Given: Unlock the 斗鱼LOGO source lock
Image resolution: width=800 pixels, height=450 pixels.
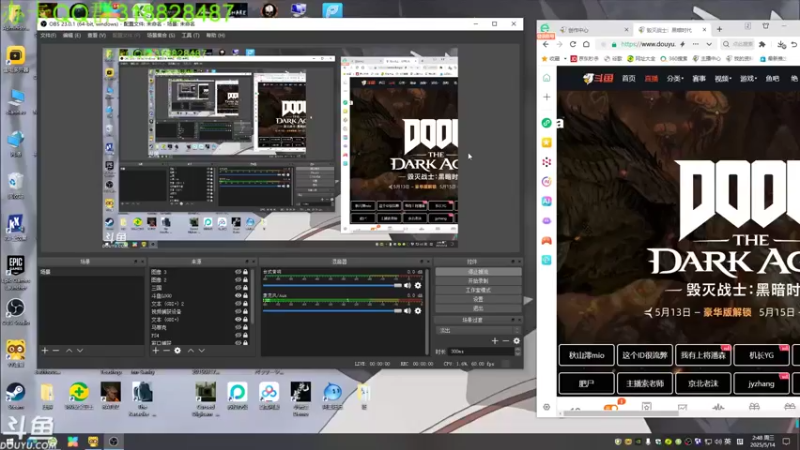Looking at the screenshot, I should (245, 295).
